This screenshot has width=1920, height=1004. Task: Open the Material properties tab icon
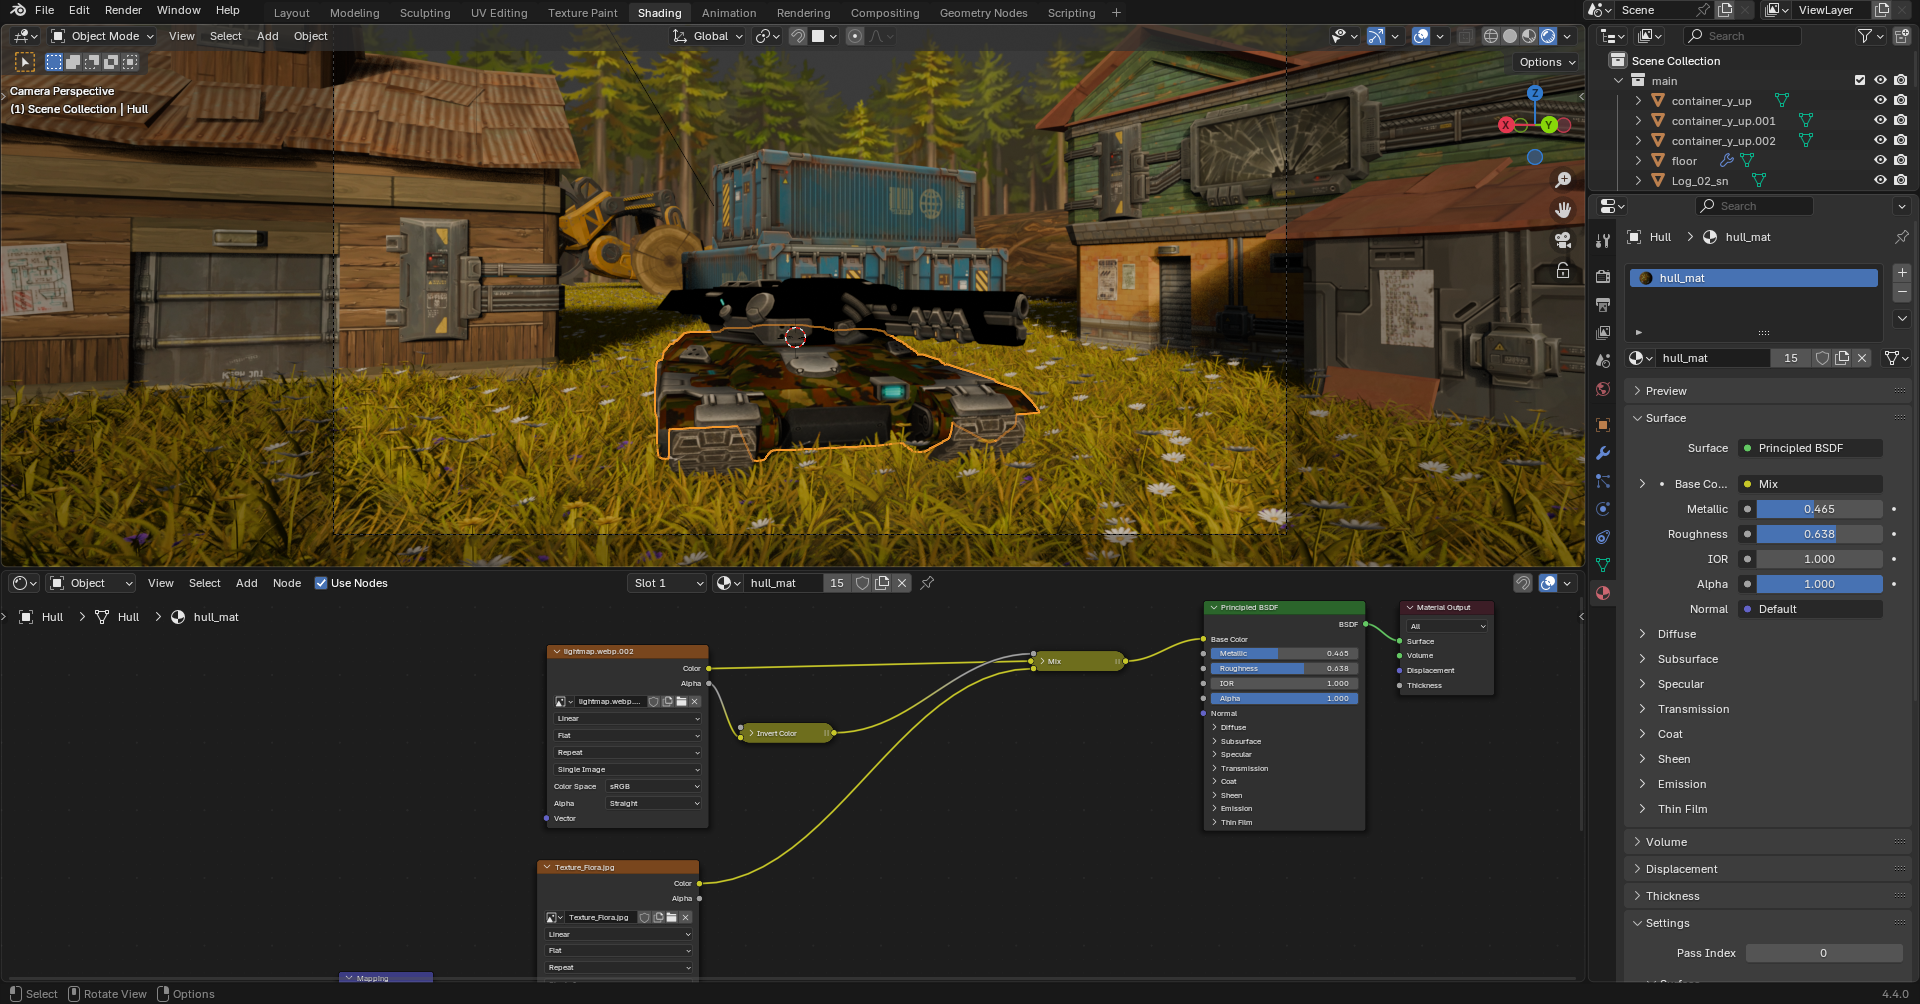1603,593
